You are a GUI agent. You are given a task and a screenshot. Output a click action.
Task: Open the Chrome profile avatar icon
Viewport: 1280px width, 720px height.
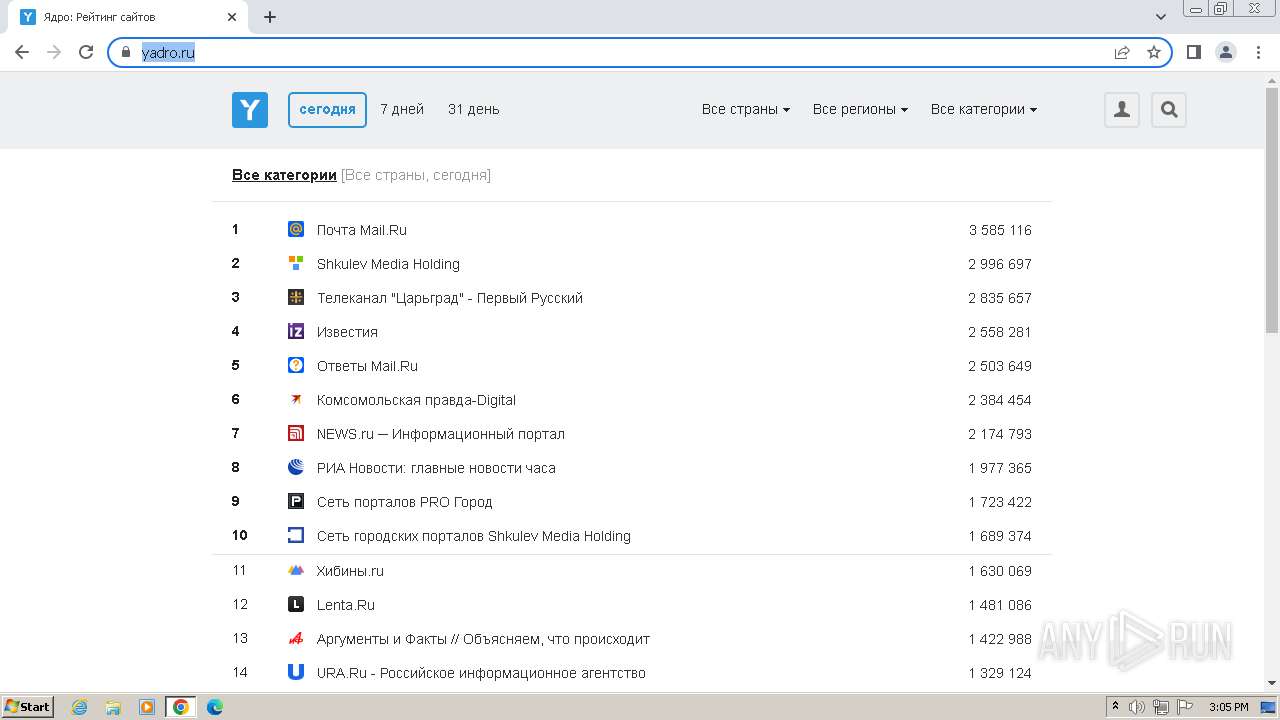click(x=1226, y=52)
